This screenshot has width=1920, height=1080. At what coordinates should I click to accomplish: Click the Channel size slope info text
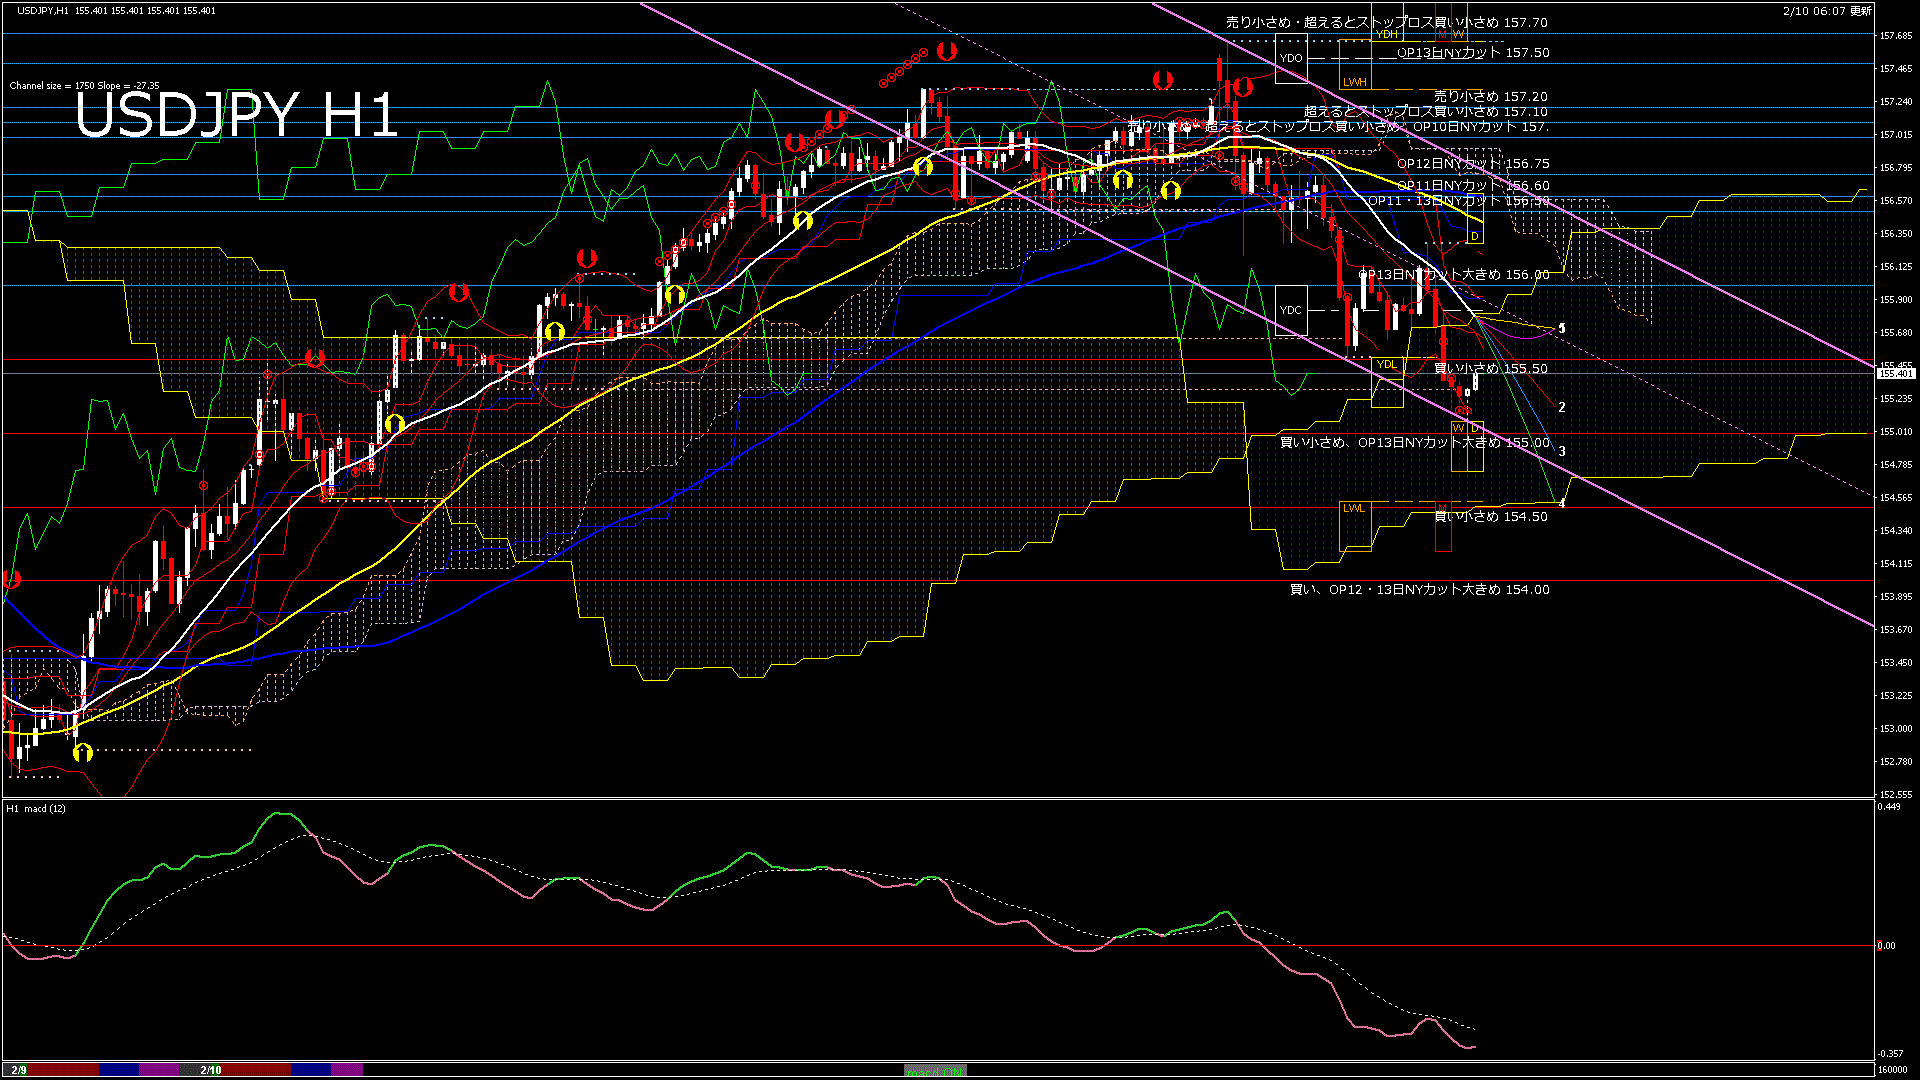[x=84, y=86]
